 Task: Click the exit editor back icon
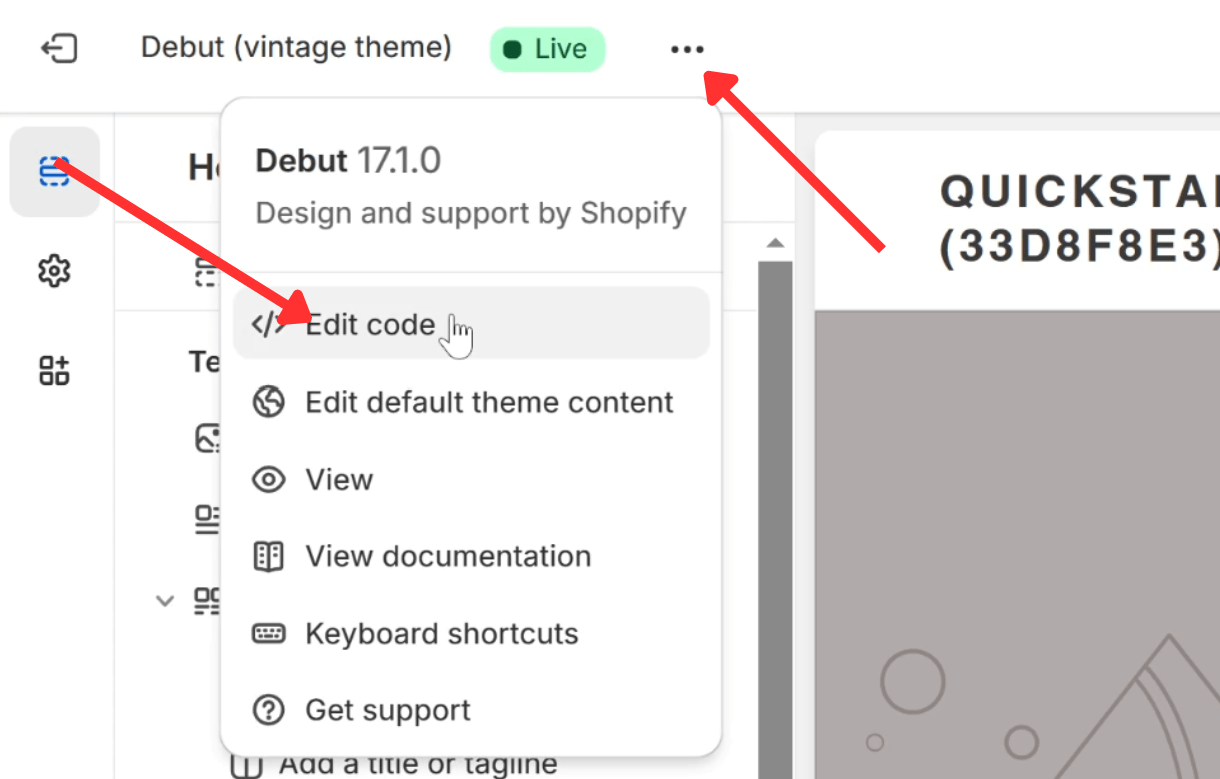tap(59, 48)
